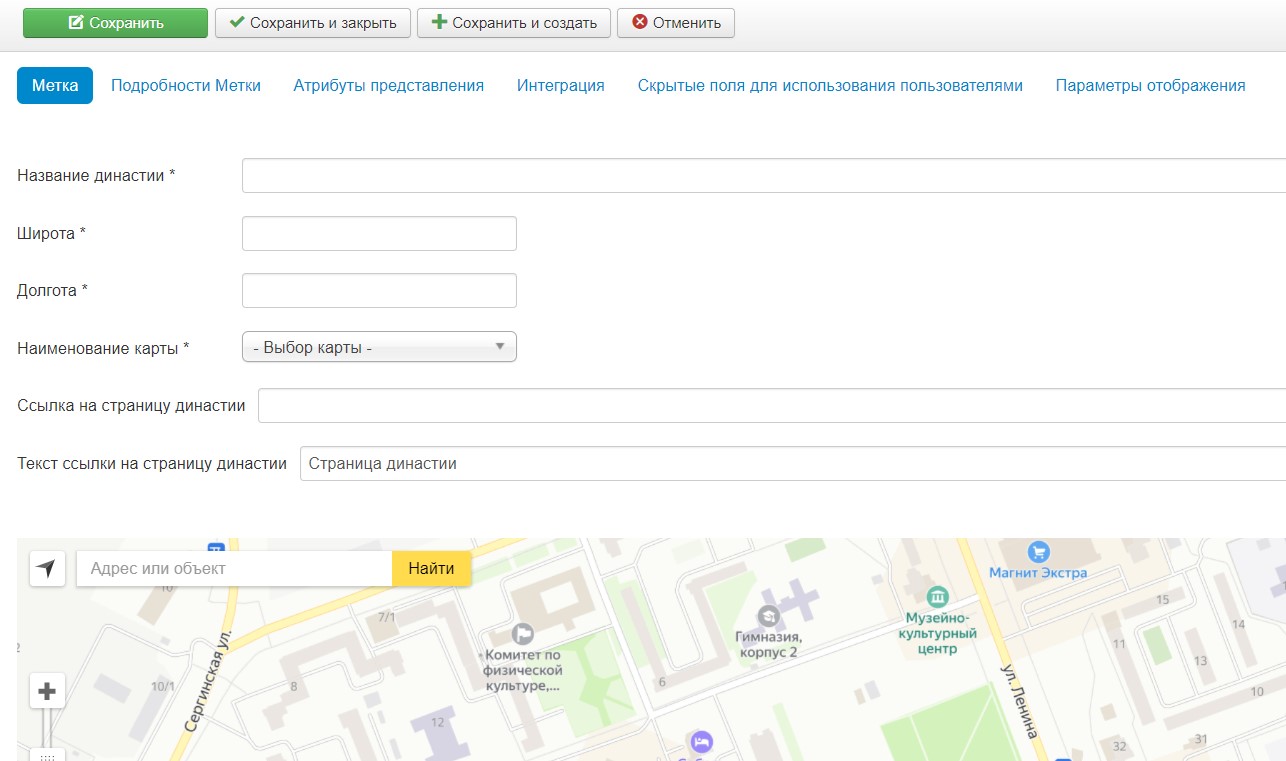Click building number 7/1 on map
The height and width of the screenshot is (761, 1286).
click(x=387, y=617)
